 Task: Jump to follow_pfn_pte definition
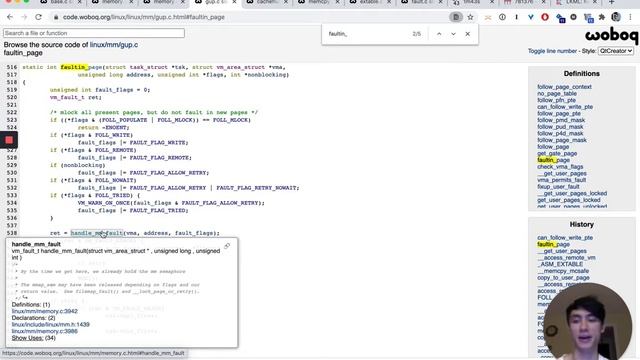click(556, 100)
